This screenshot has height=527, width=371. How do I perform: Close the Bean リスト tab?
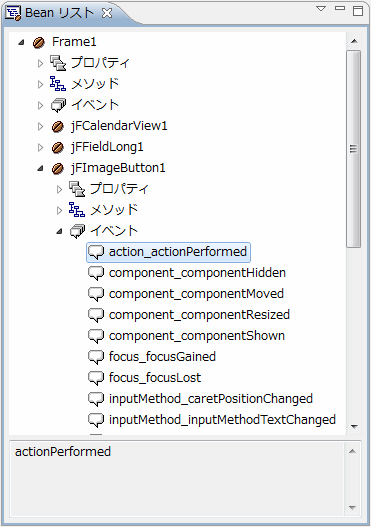point(107,13)
